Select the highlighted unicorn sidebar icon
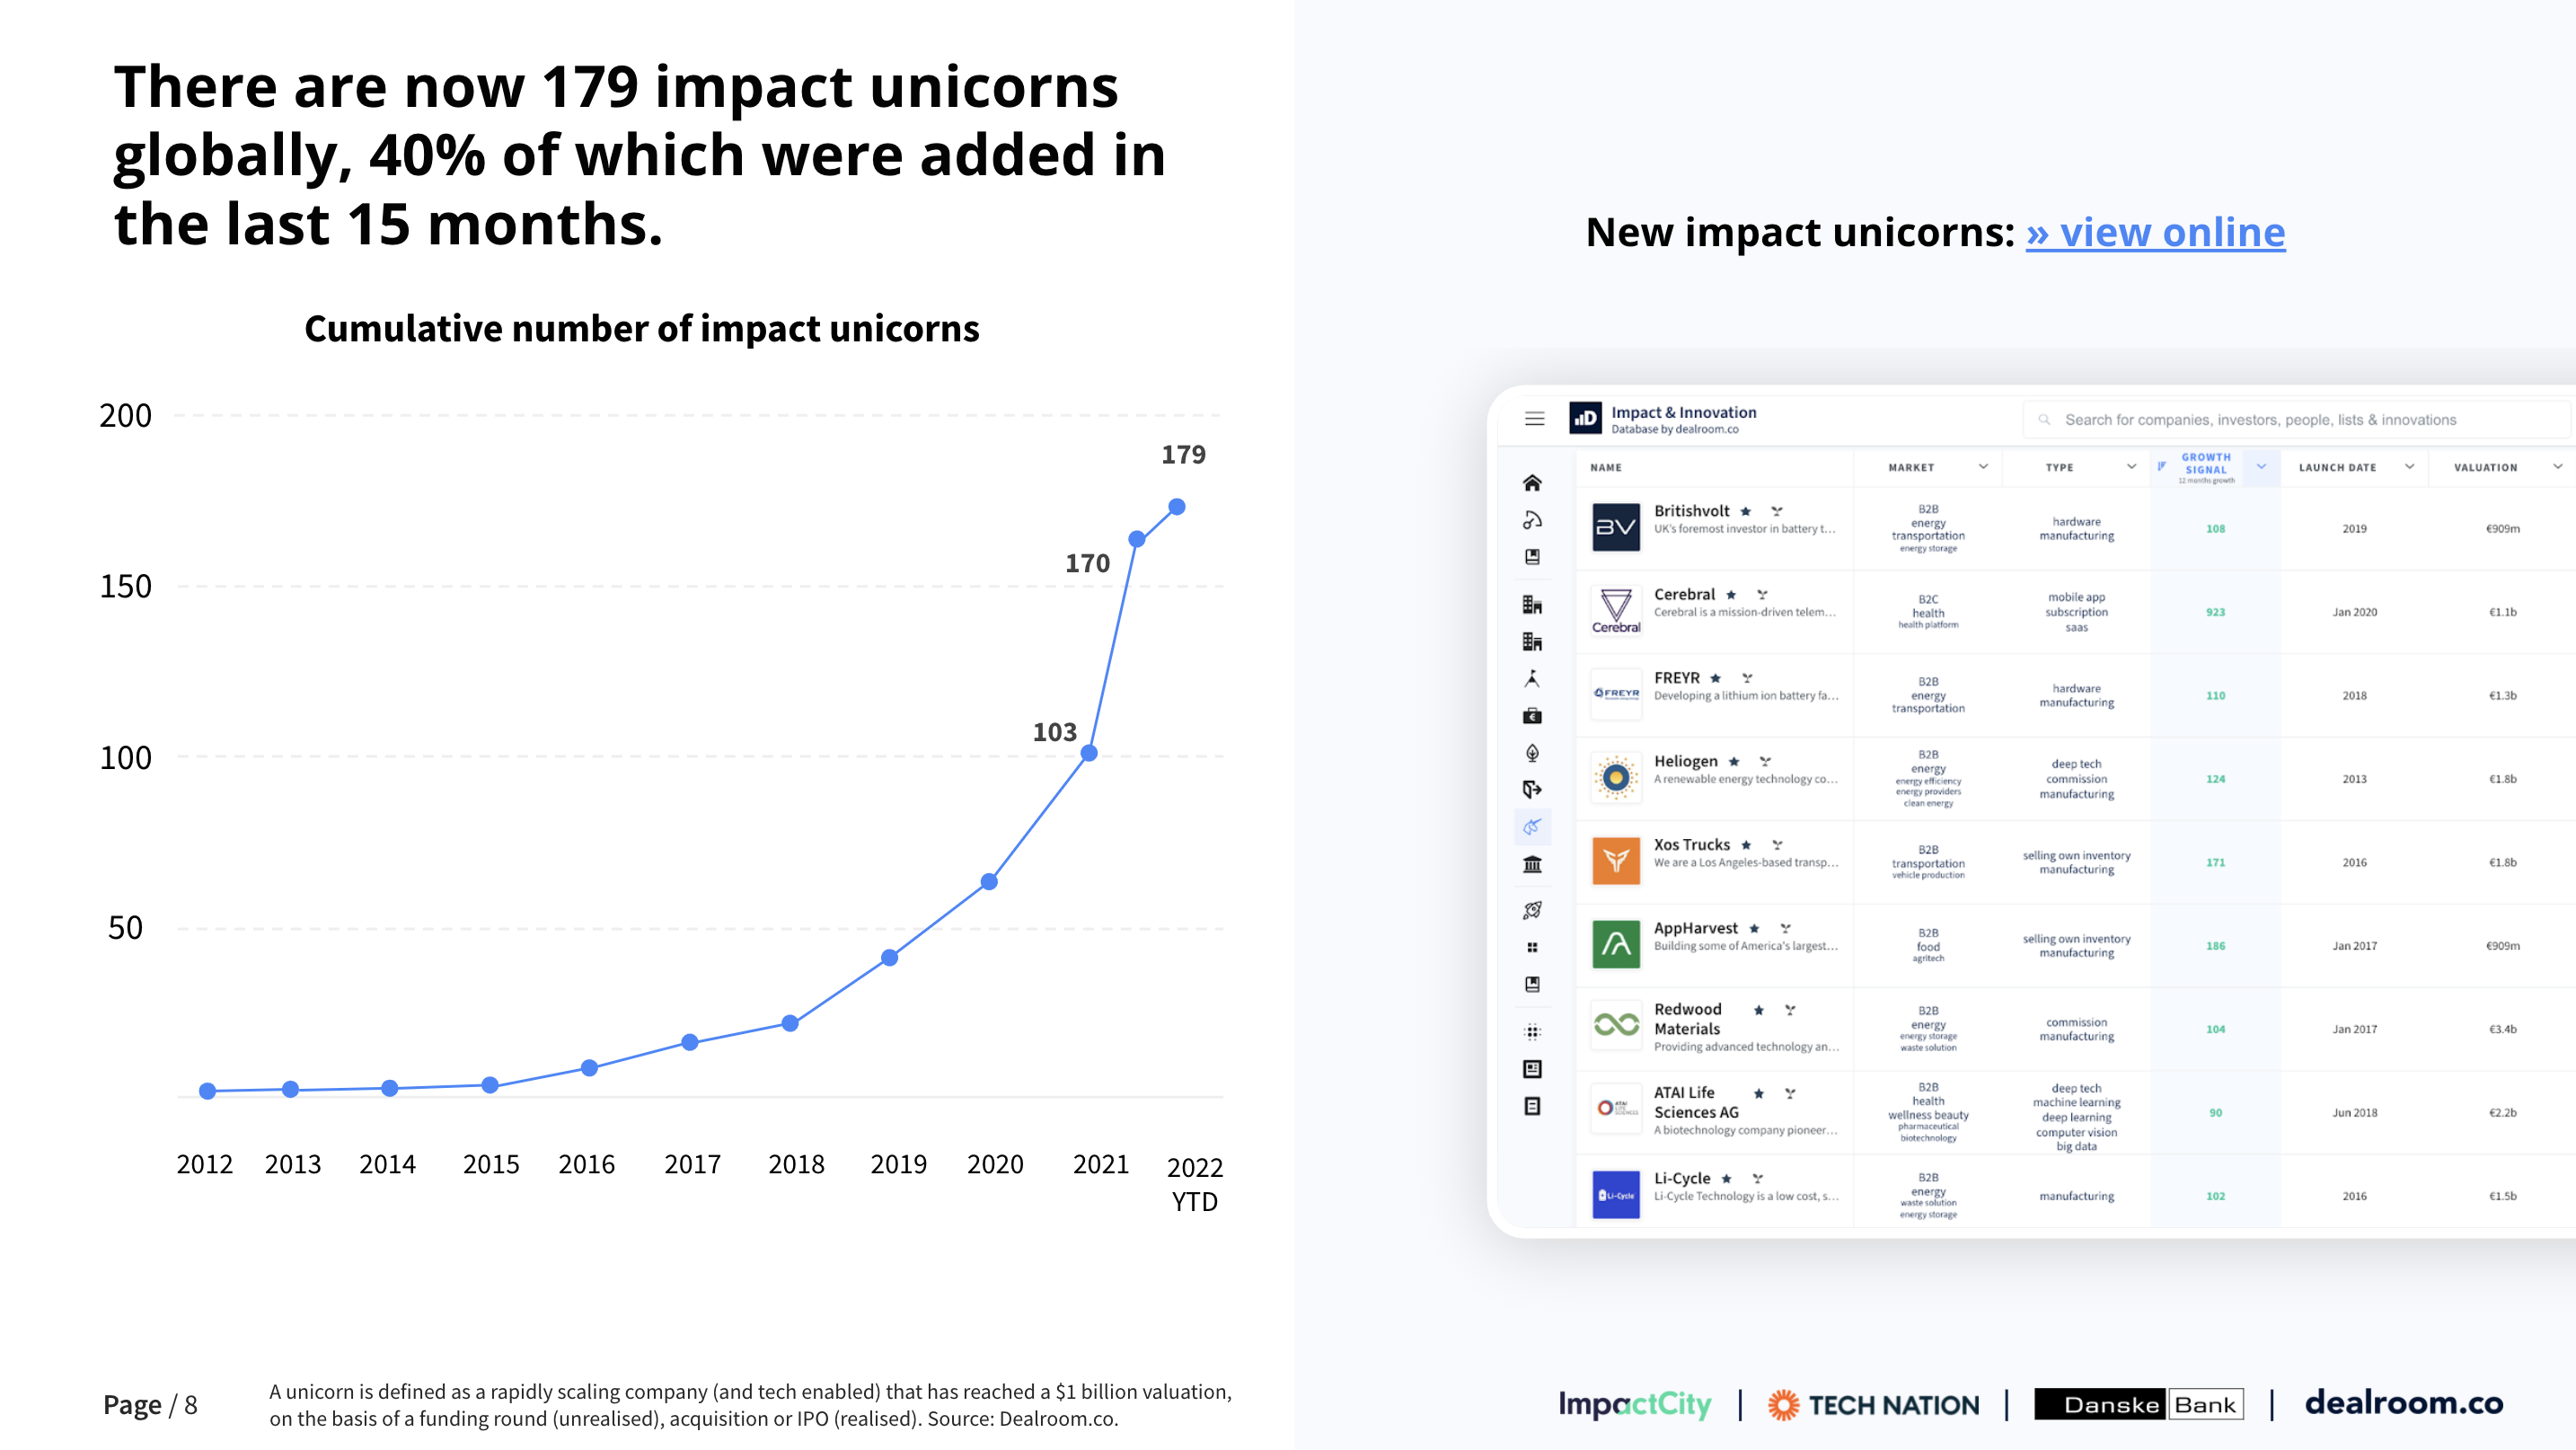 [x=1532, y=827]
